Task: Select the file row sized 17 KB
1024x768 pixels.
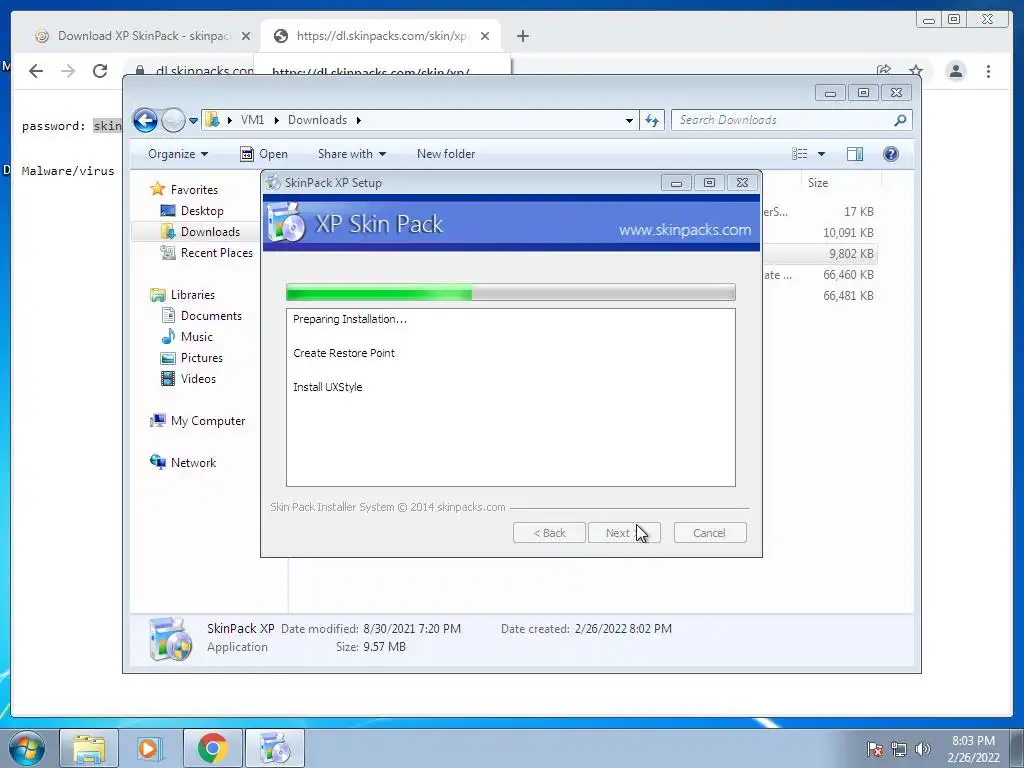Action: click(x=820, y=212)
